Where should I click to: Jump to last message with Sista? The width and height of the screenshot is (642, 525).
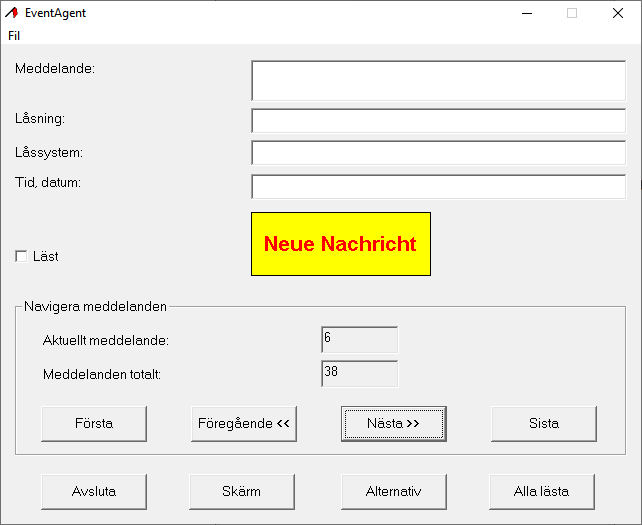click(x=543, y=423)
